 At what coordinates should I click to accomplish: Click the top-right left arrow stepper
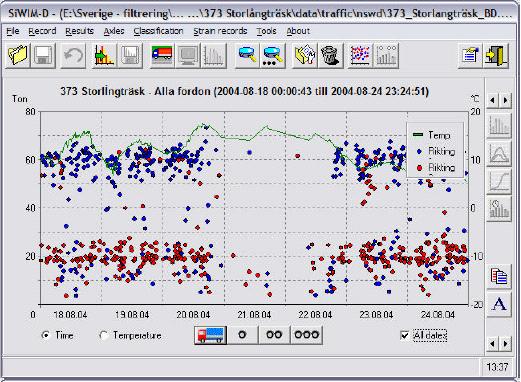click(492, 100)
